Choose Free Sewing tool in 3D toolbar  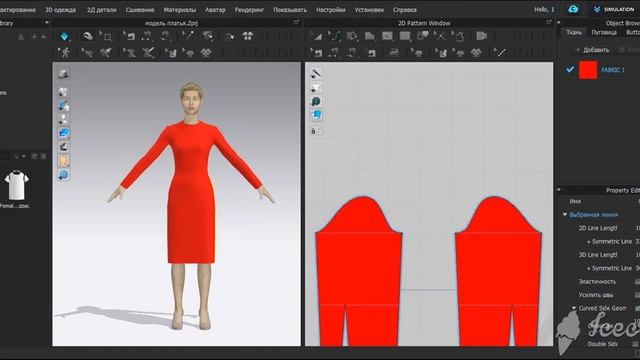tap(165, 36)
